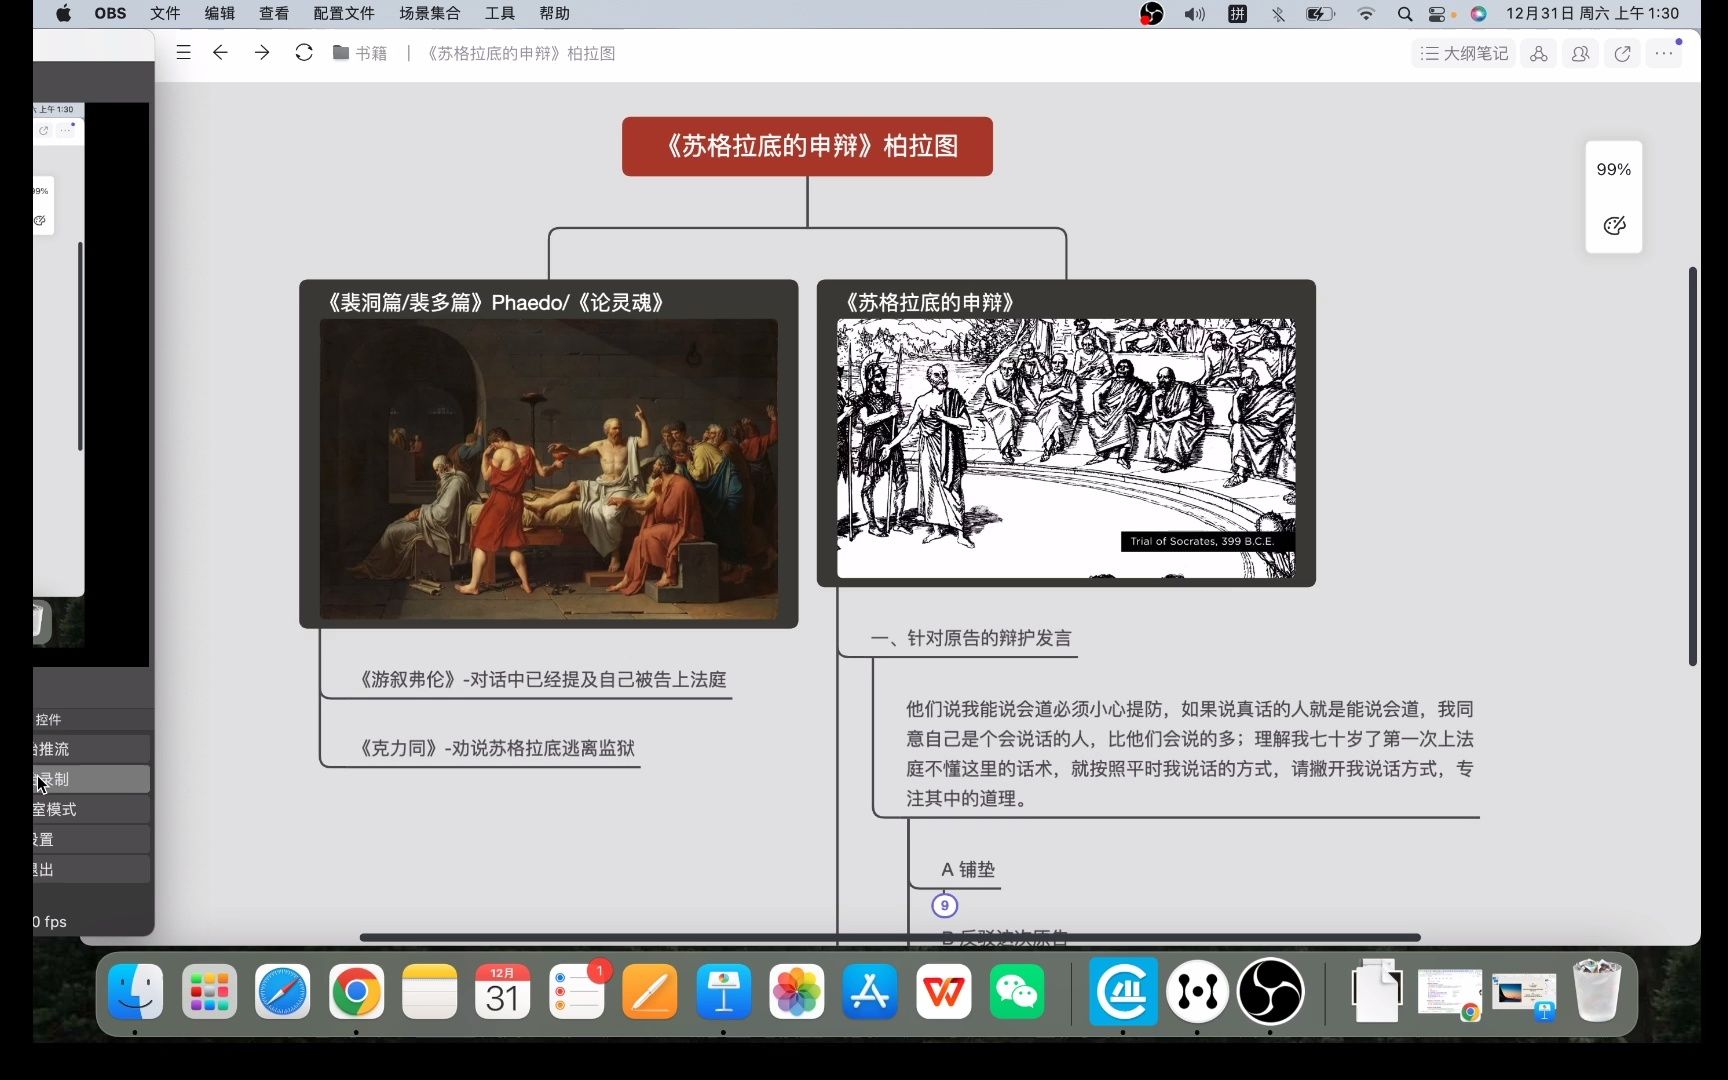Select the red root node title
The height and width of the screenshot is (1080, 1728).
807,146
